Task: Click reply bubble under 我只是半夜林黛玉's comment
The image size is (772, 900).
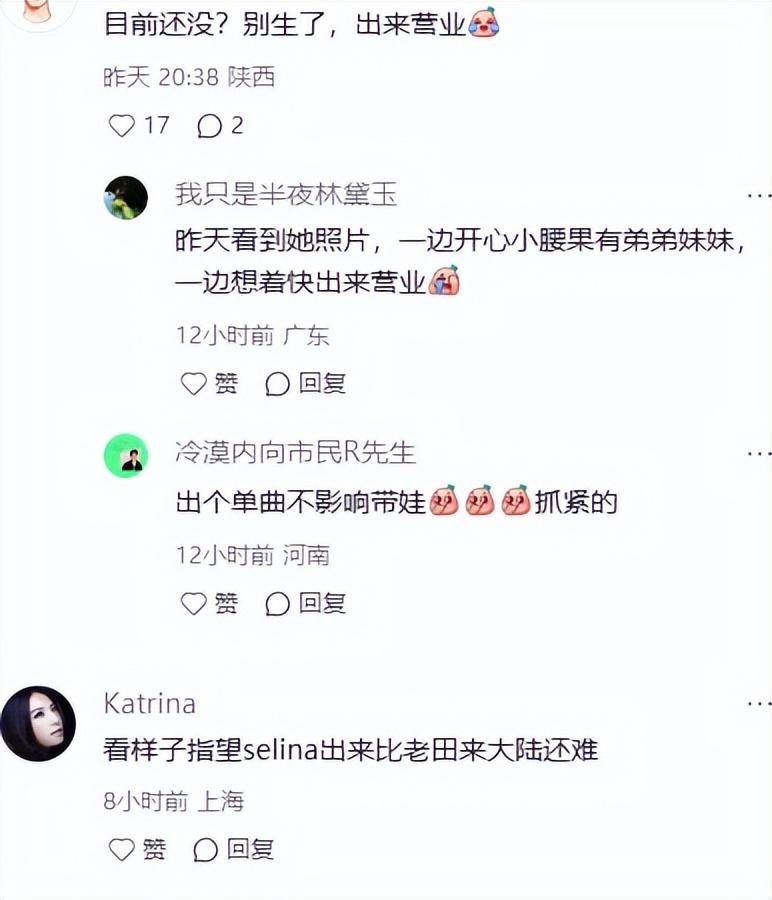Action: tap(277, 383)
